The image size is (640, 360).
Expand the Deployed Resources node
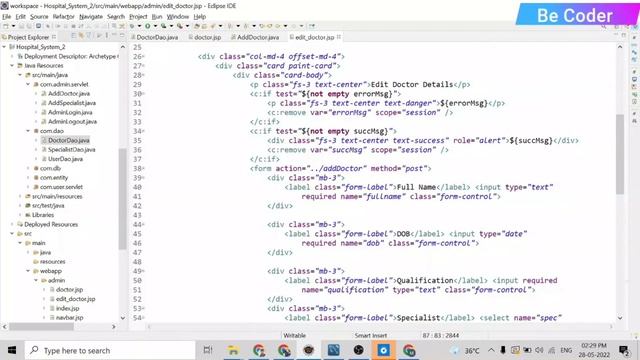[x=12, y=224]
